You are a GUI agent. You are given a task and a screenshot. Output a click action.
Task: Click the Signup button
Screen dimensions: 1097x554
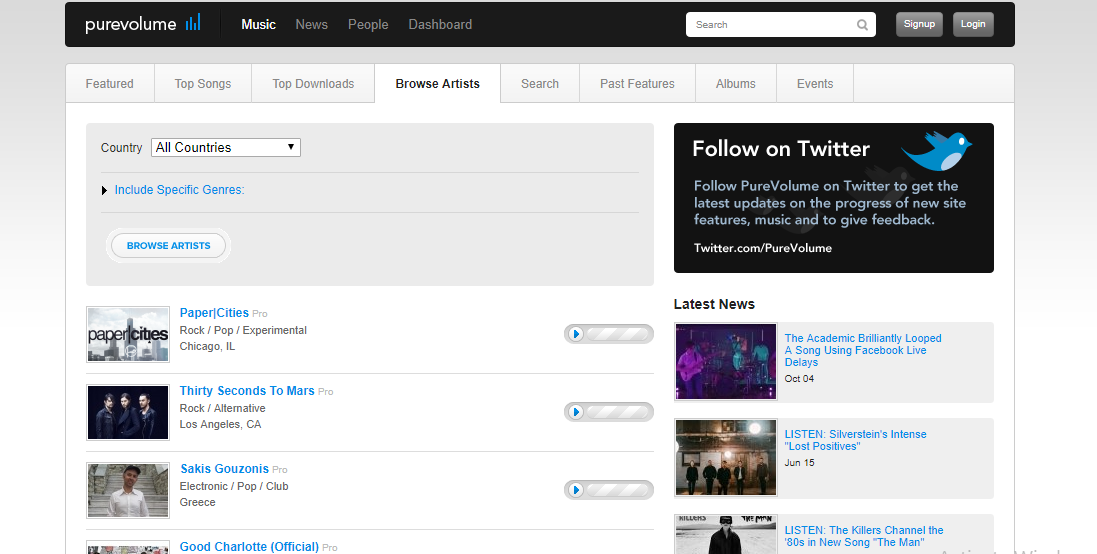919,24
